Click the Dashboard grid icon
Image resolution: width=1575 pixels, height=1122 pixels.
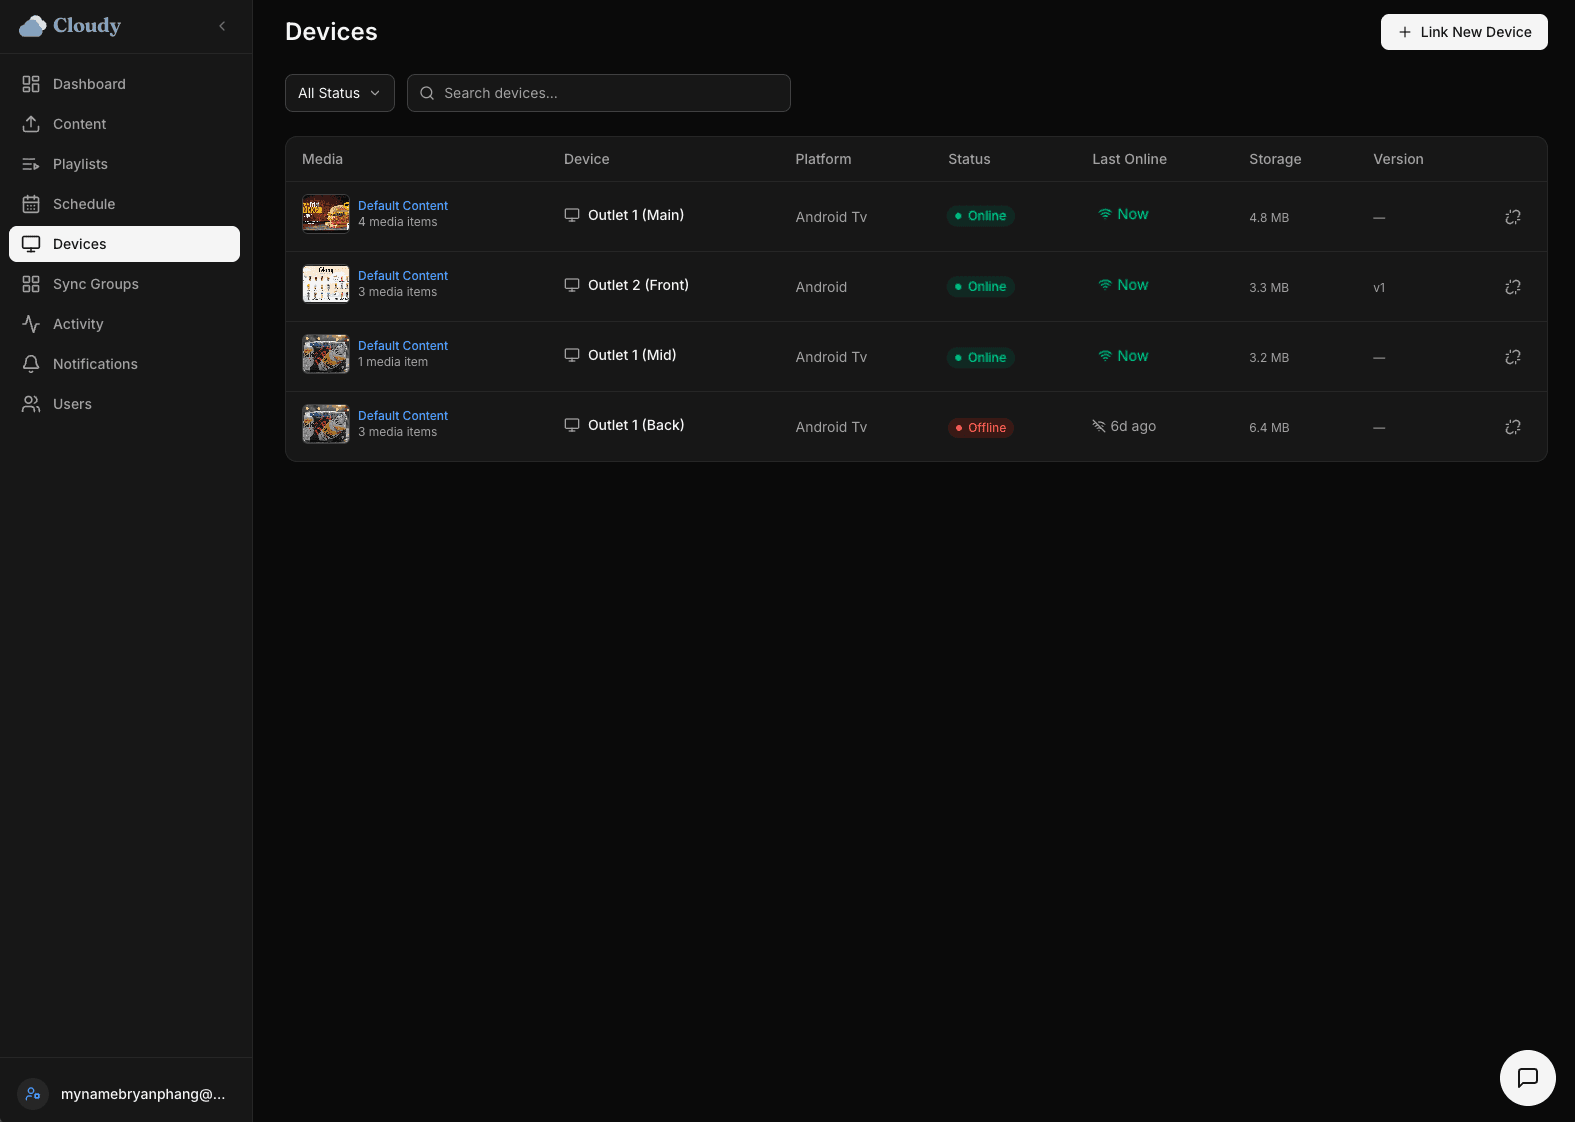click(31, 84)
